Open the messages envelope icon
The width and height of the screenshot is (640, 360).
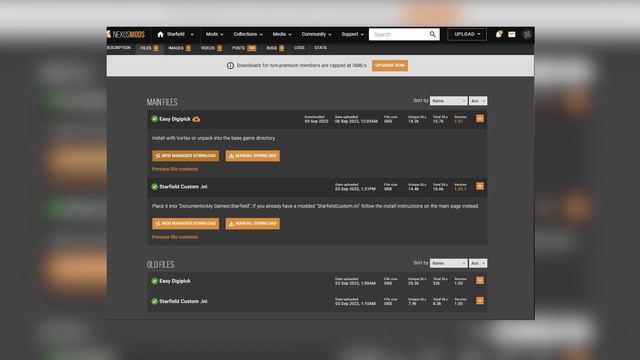[x=512, y=34]
